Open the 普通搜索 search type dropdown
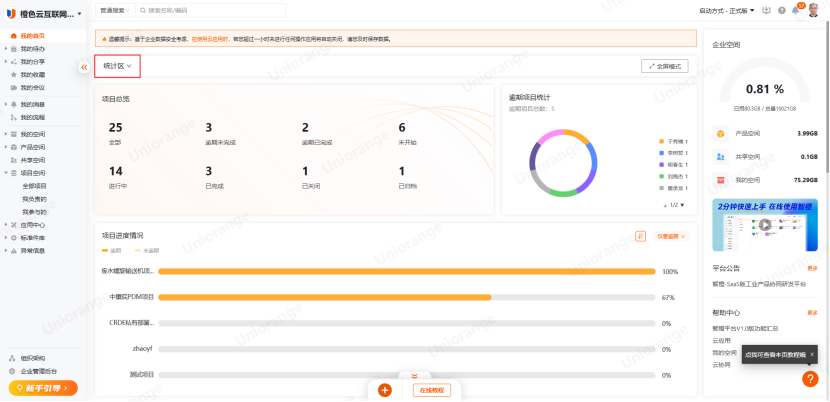The width and height of the screenshot is (830, 402). pos(114,10)
